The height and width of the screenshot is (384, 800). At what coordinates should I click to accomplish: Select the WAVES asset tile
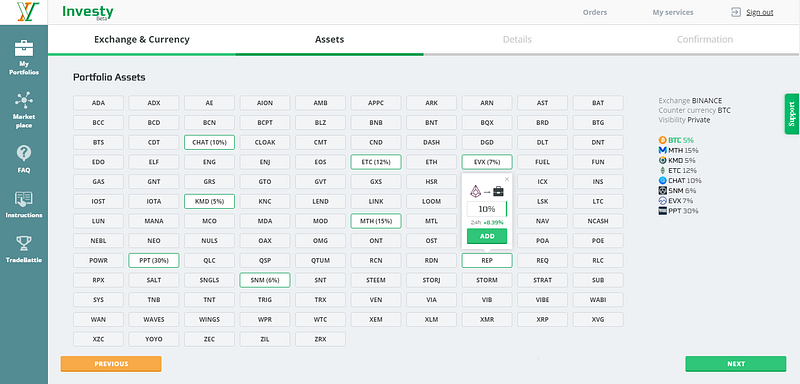pos(154,320)
